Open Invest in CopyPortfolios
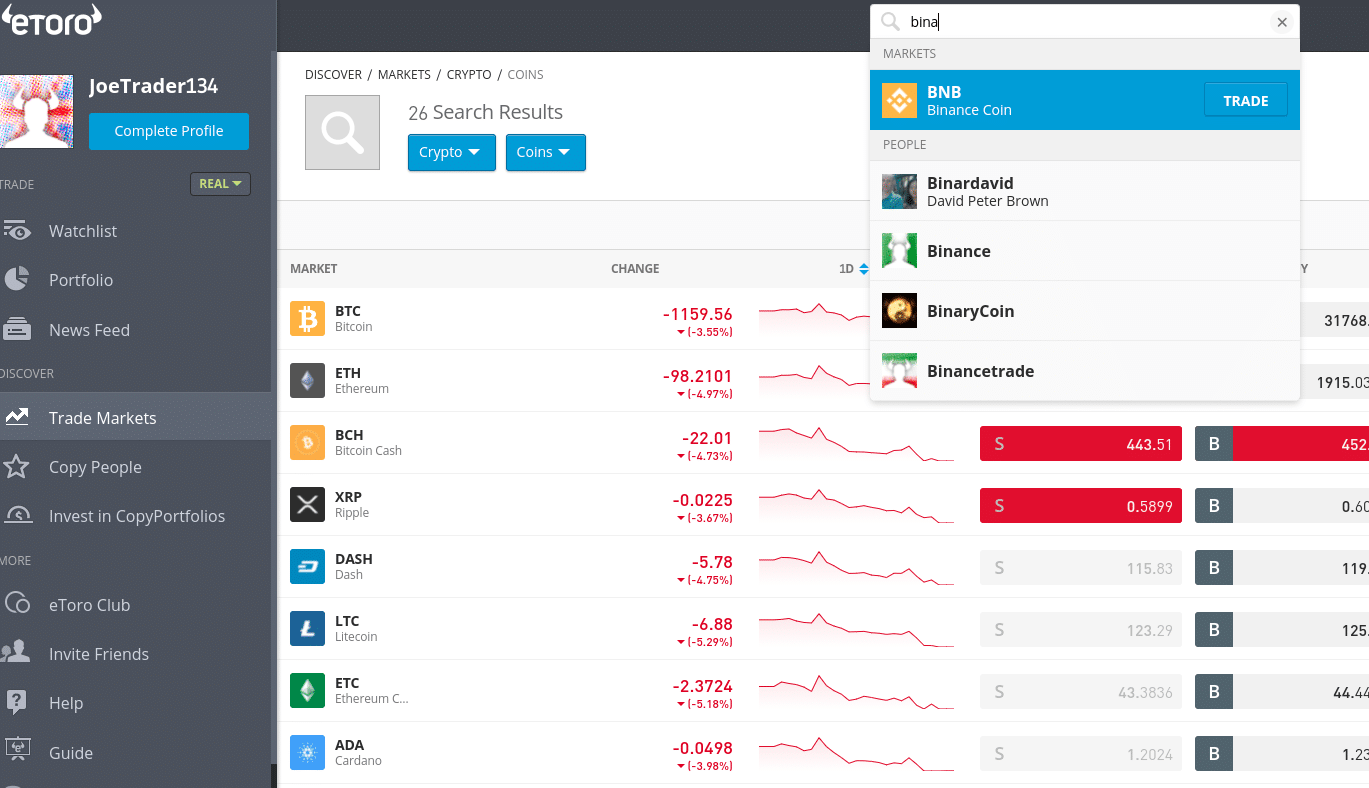The height and width of the screenshot is (788, 1369). 137,516
